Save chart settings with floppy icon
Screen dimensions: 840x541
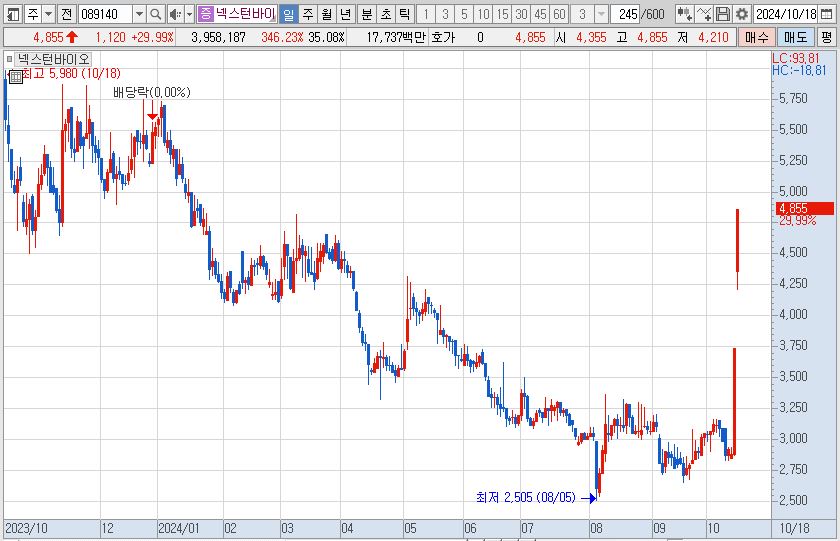(723, 14)
